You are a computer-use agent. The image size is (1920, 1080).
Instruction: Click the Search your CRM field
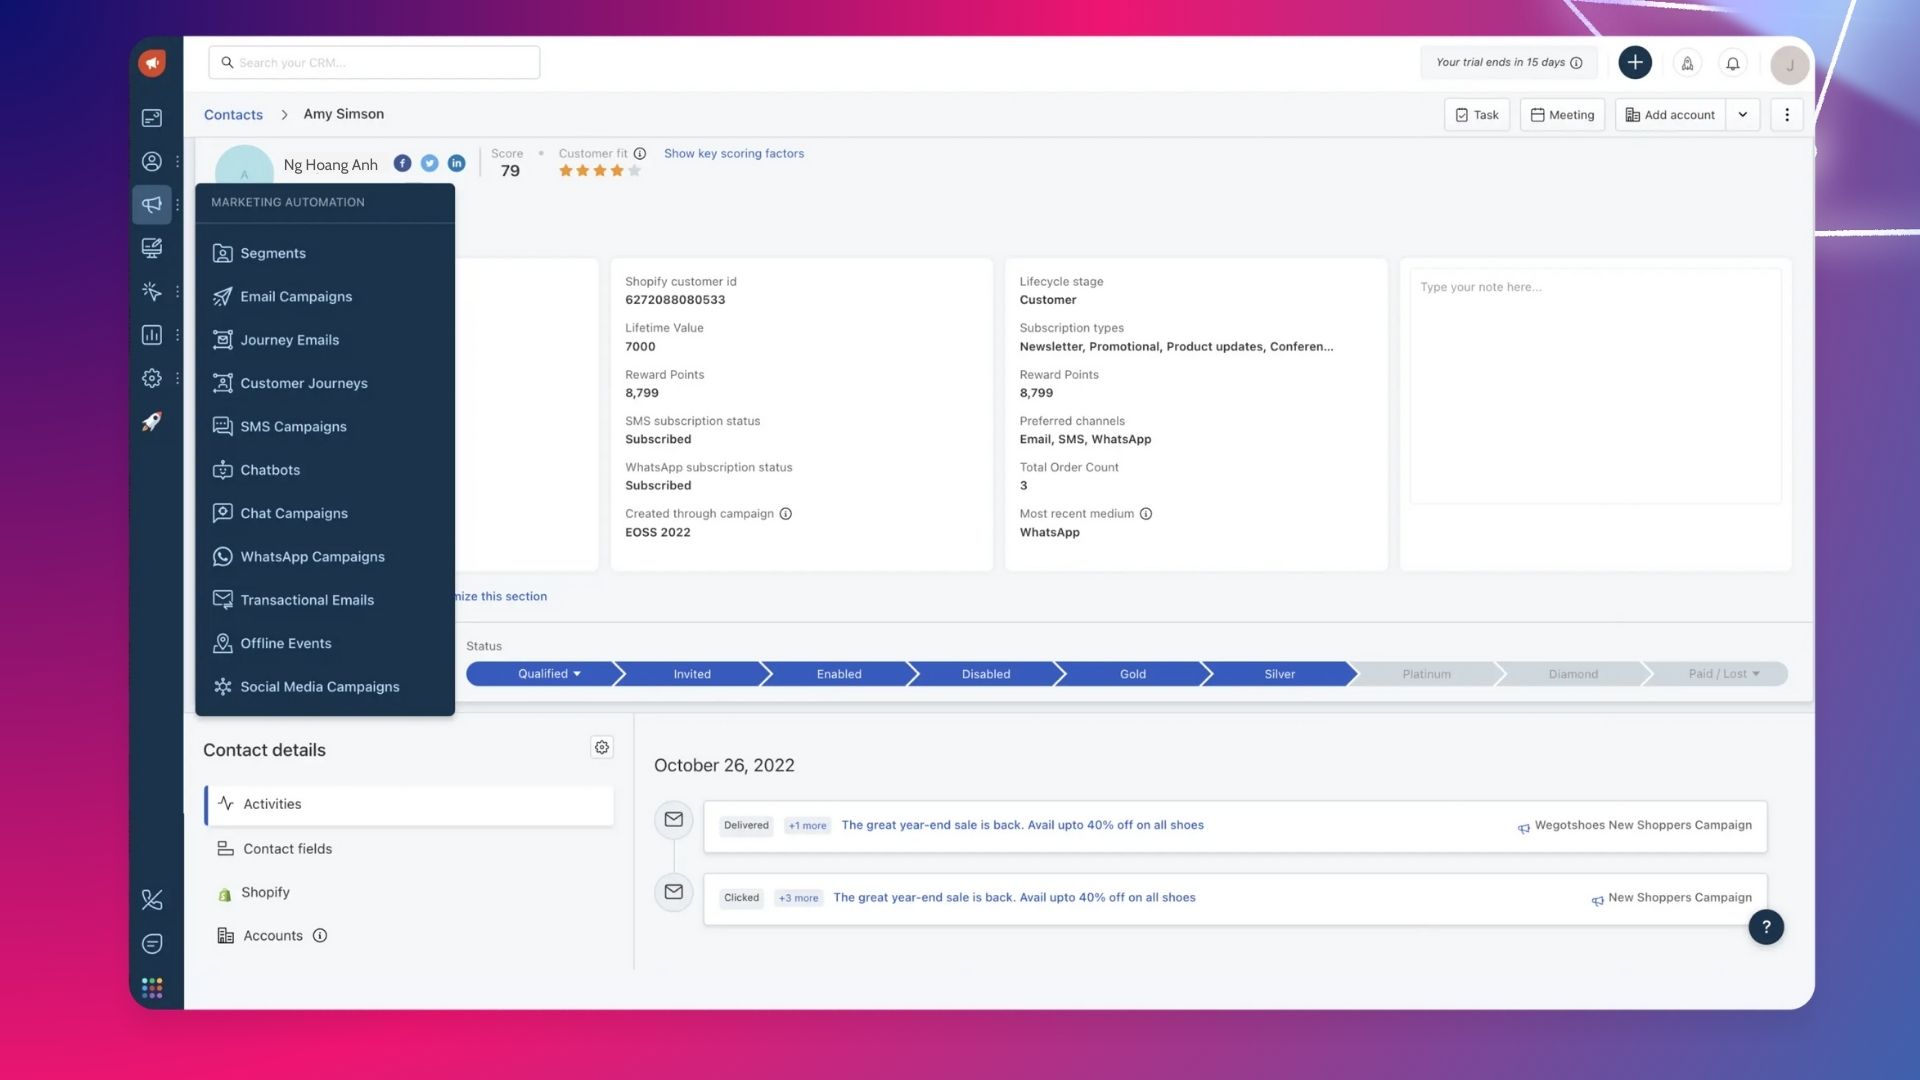tap(374, 62)
